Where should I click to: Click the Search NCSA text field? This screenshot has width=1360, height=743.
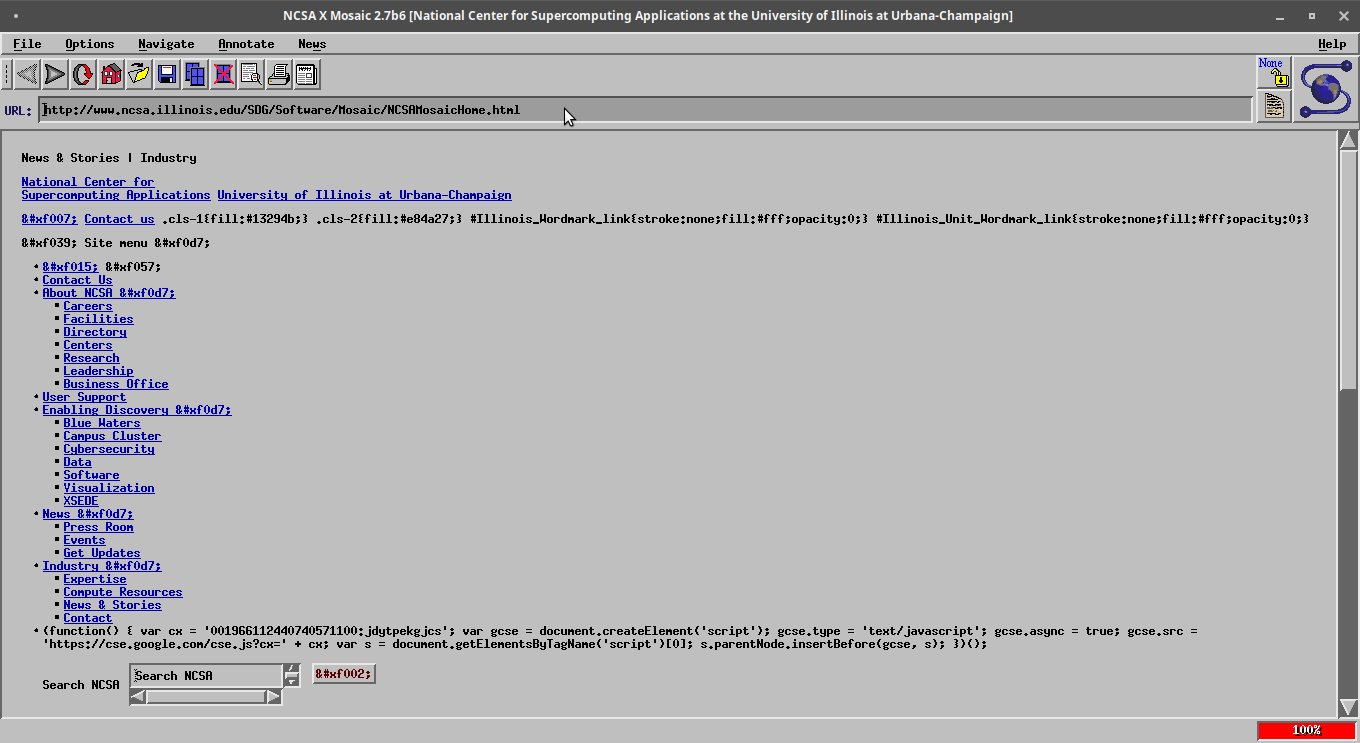pyautogui.click(x=206, y=676)
